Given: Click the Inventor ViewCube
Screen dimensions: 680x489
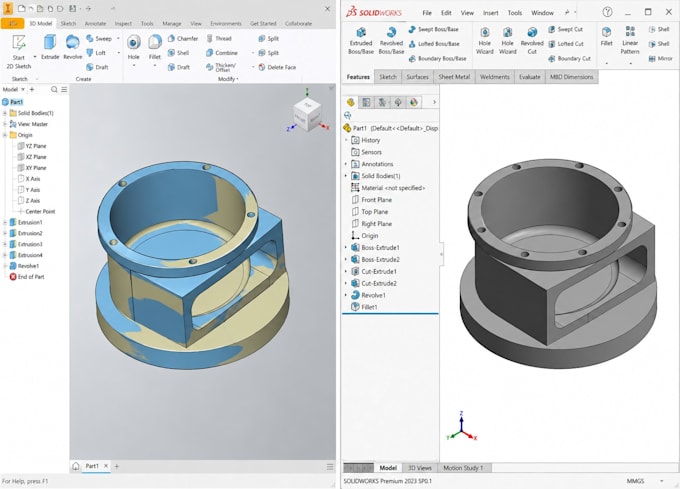Looking at the screenshot, I should click(x=307, y=114).
